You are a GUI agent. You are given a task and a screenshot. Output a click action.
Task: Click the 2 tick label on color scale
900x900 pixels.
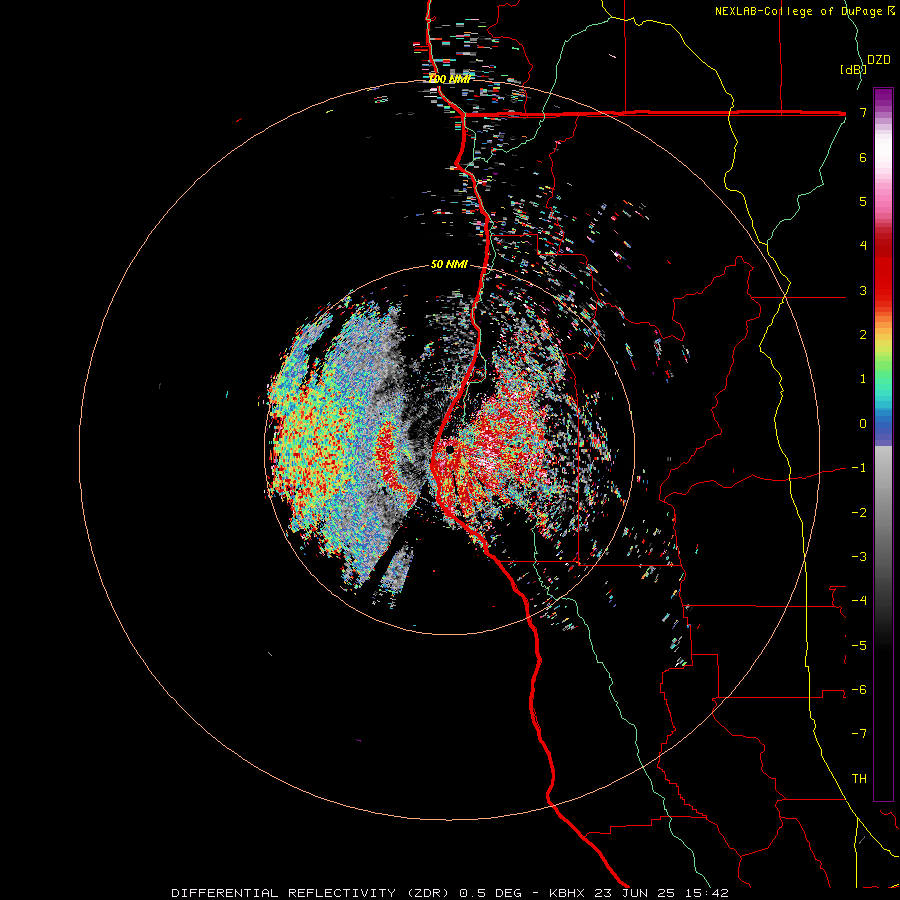[863, 335]
